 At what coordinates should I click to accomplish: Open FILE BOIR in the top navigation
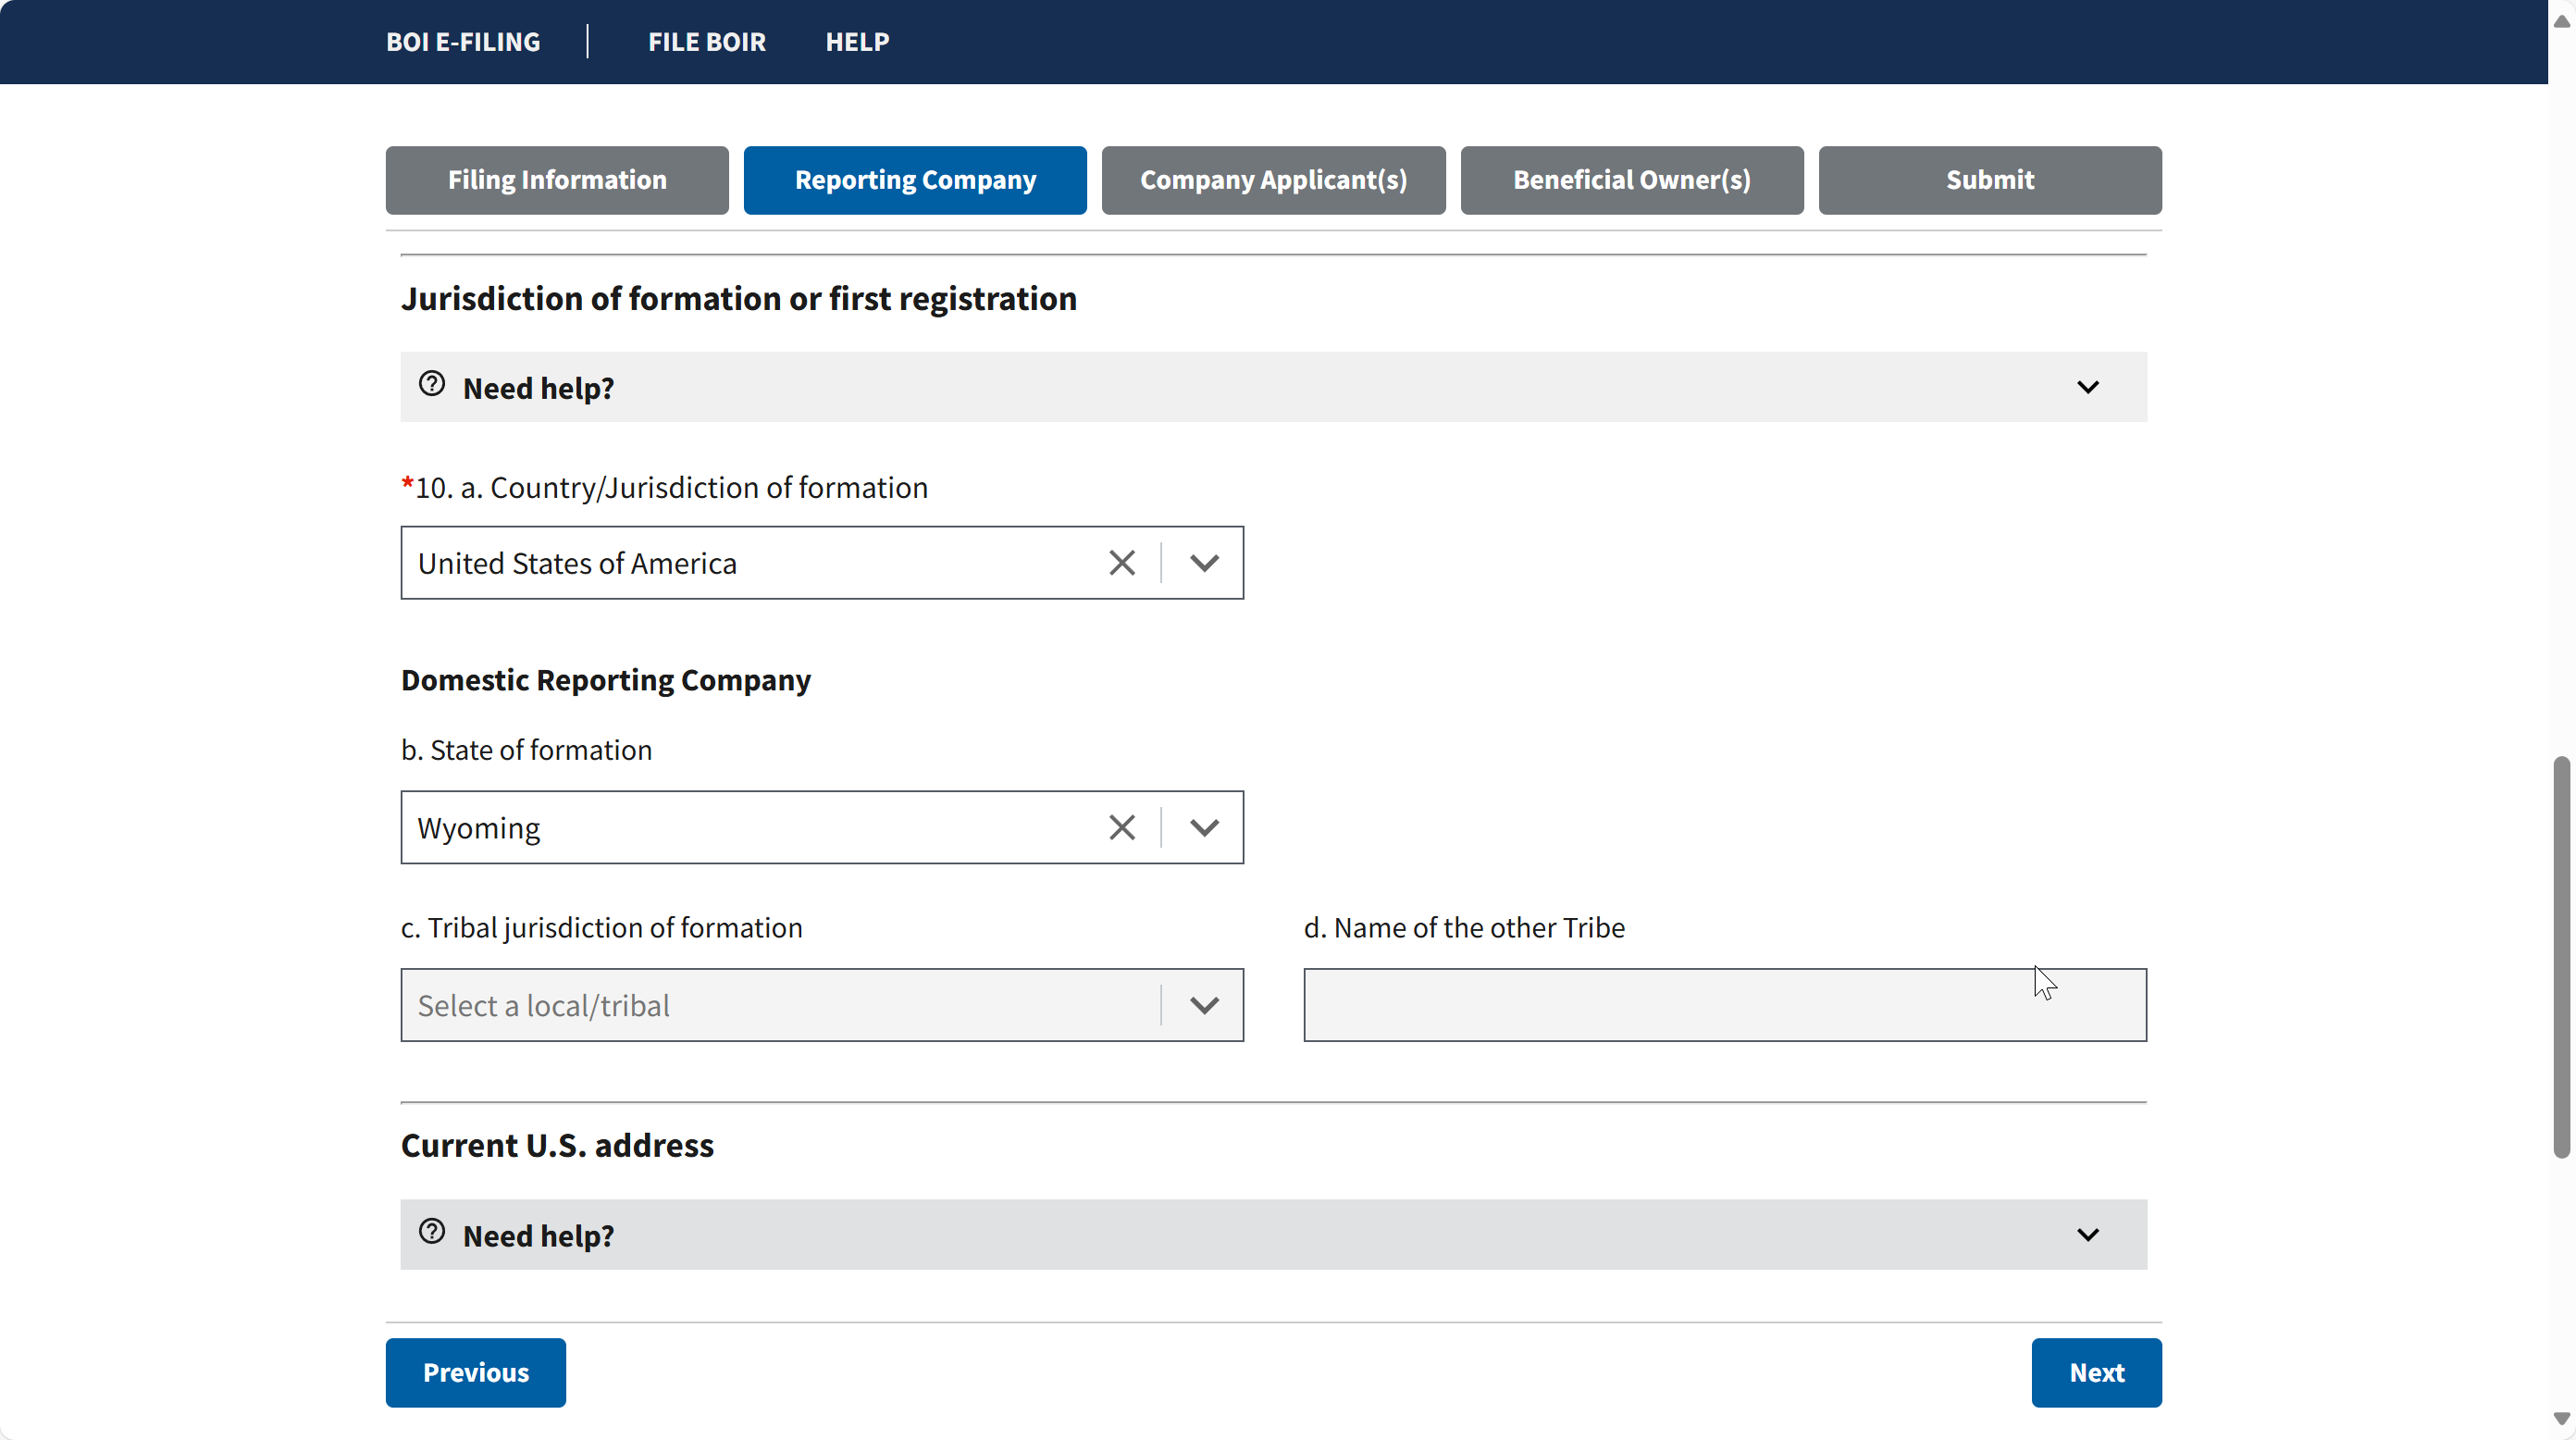[707, 42]
